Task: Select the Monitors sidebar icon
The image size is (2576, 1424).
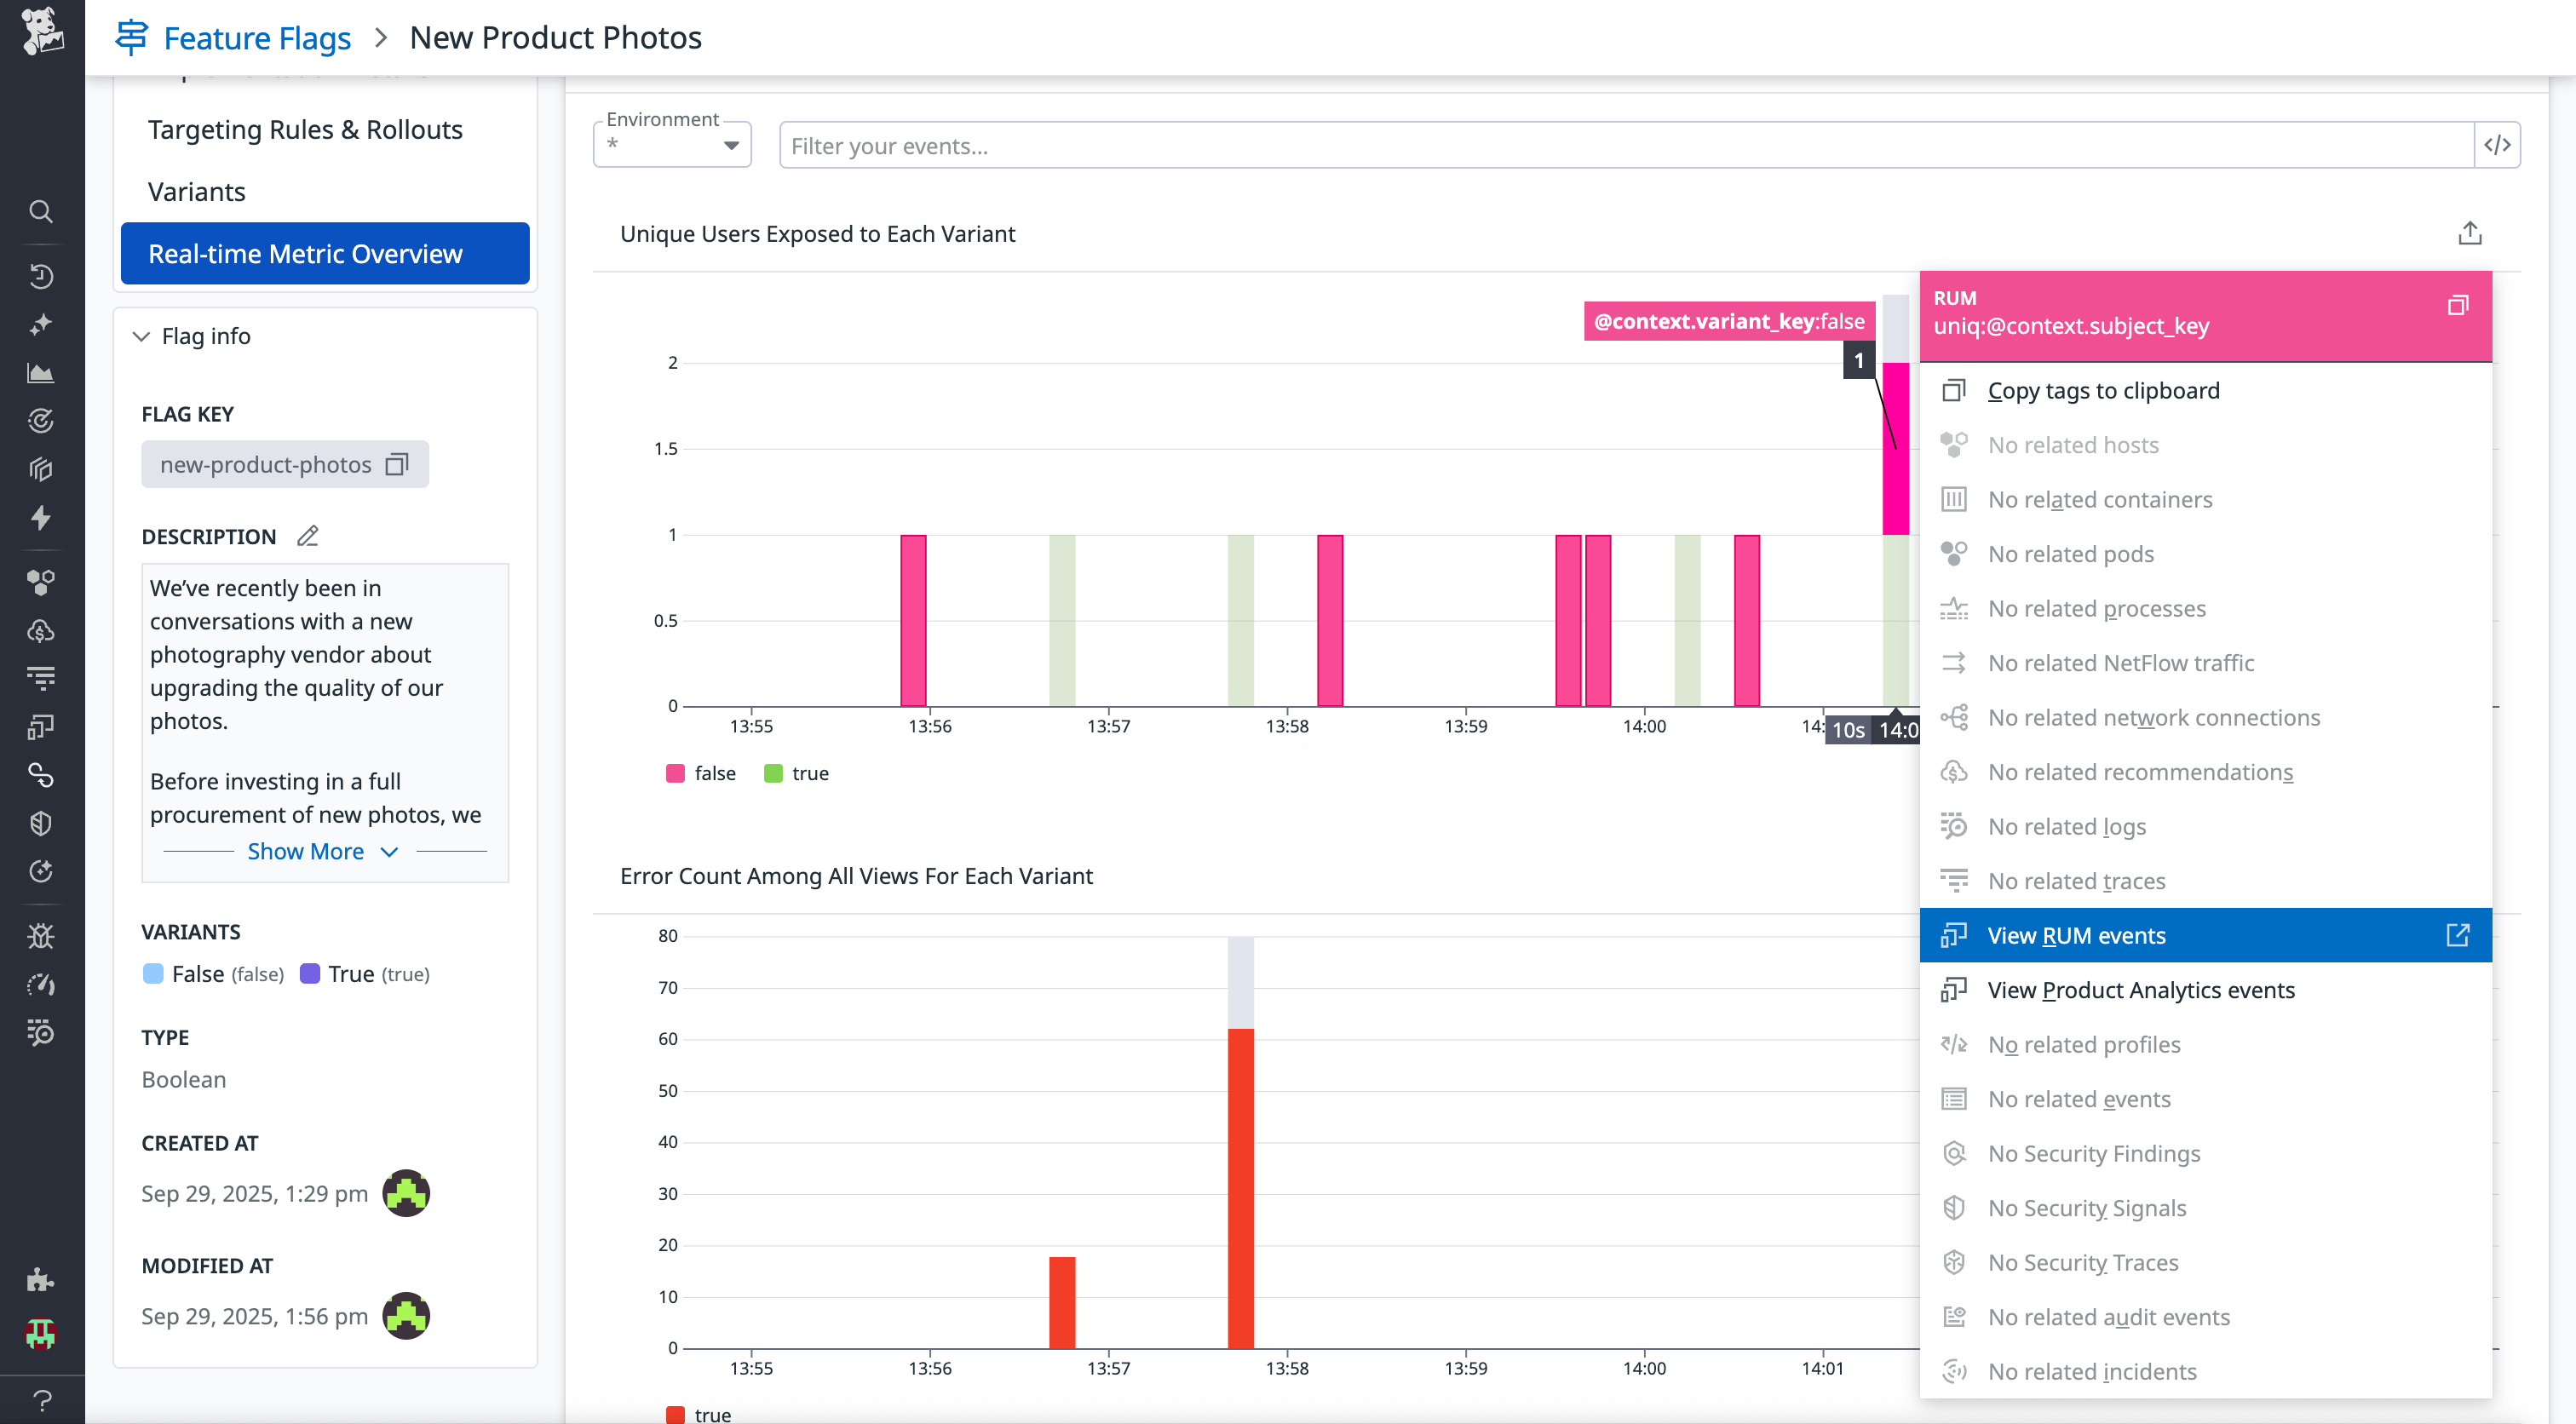Action: click(41, 421)
